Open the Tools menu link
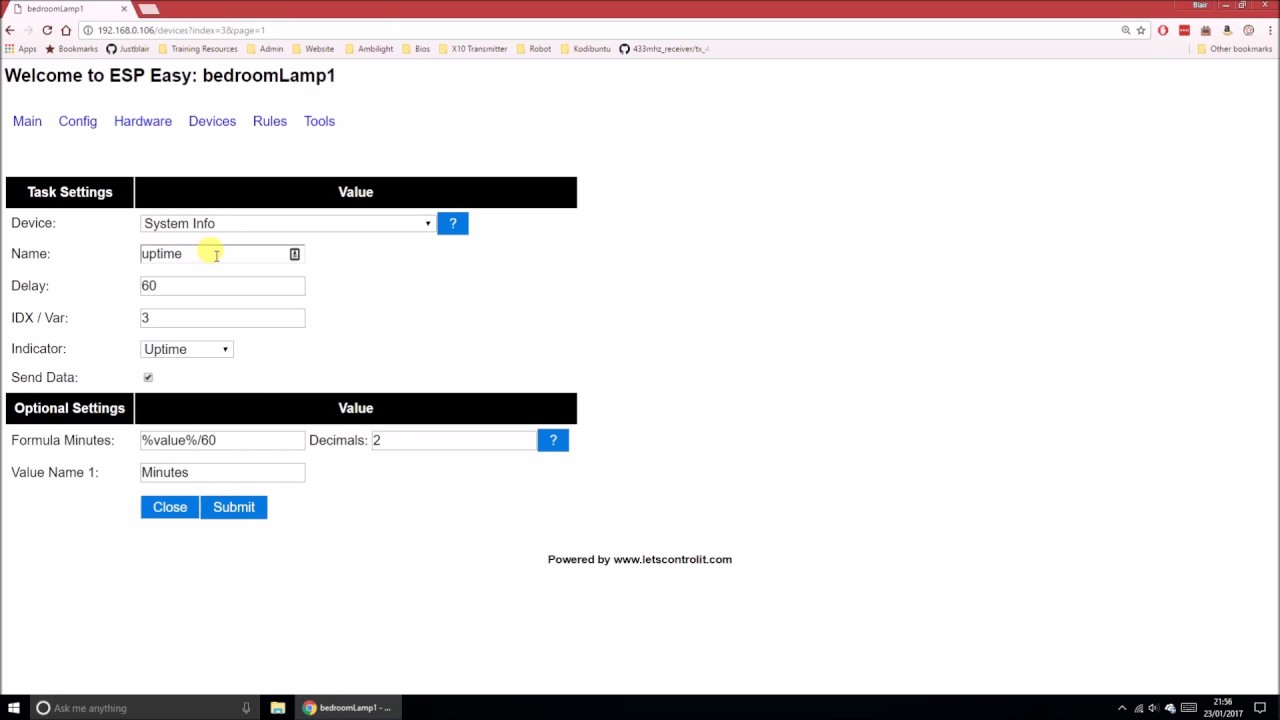This screenshot has height=720, width=1280. 319,121
